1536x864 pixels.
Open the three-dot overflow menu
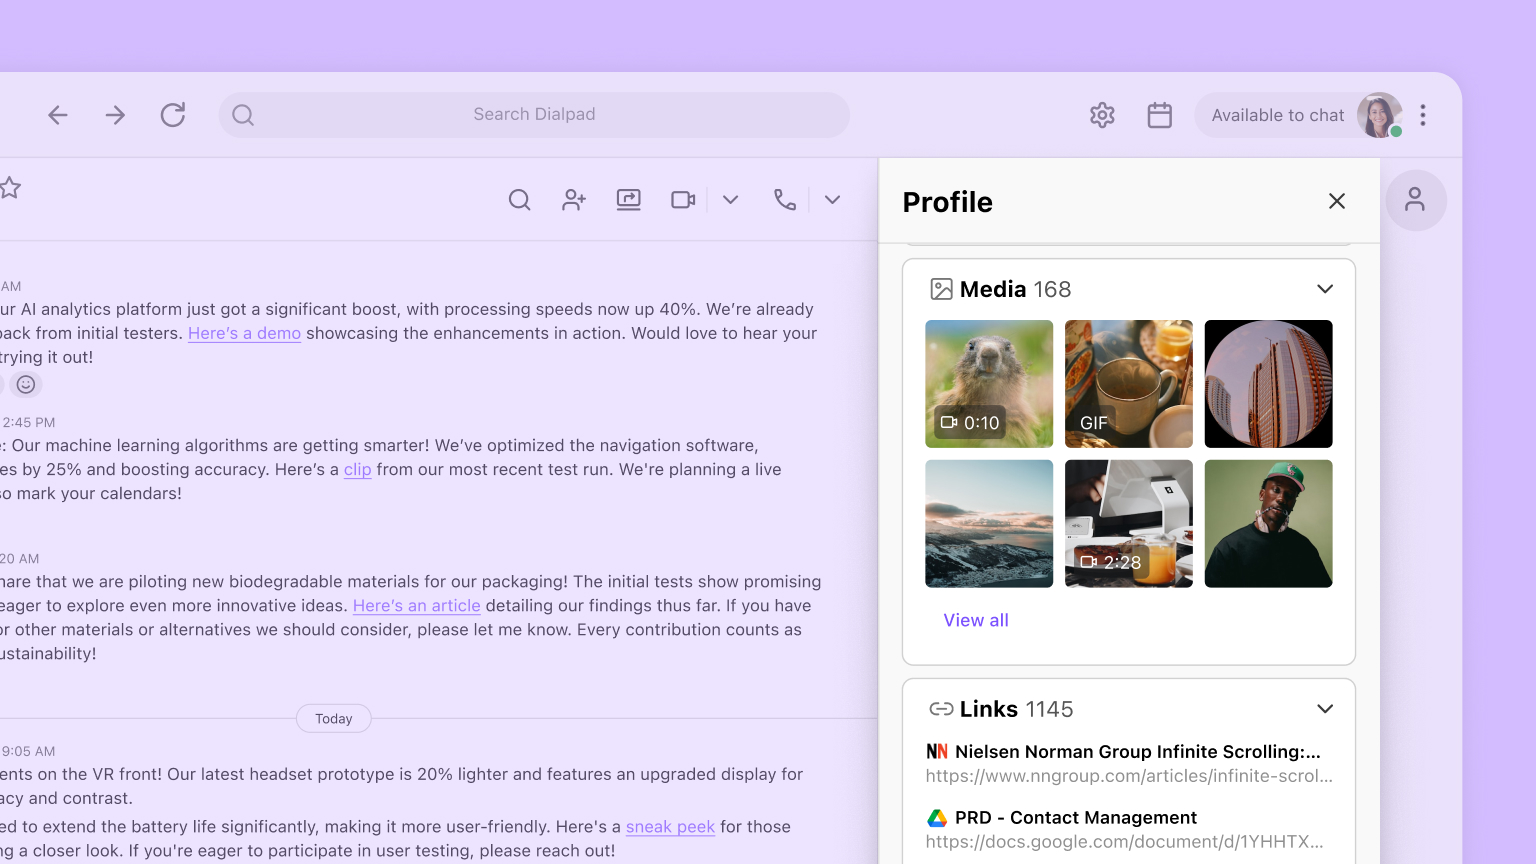point(1423,115)
